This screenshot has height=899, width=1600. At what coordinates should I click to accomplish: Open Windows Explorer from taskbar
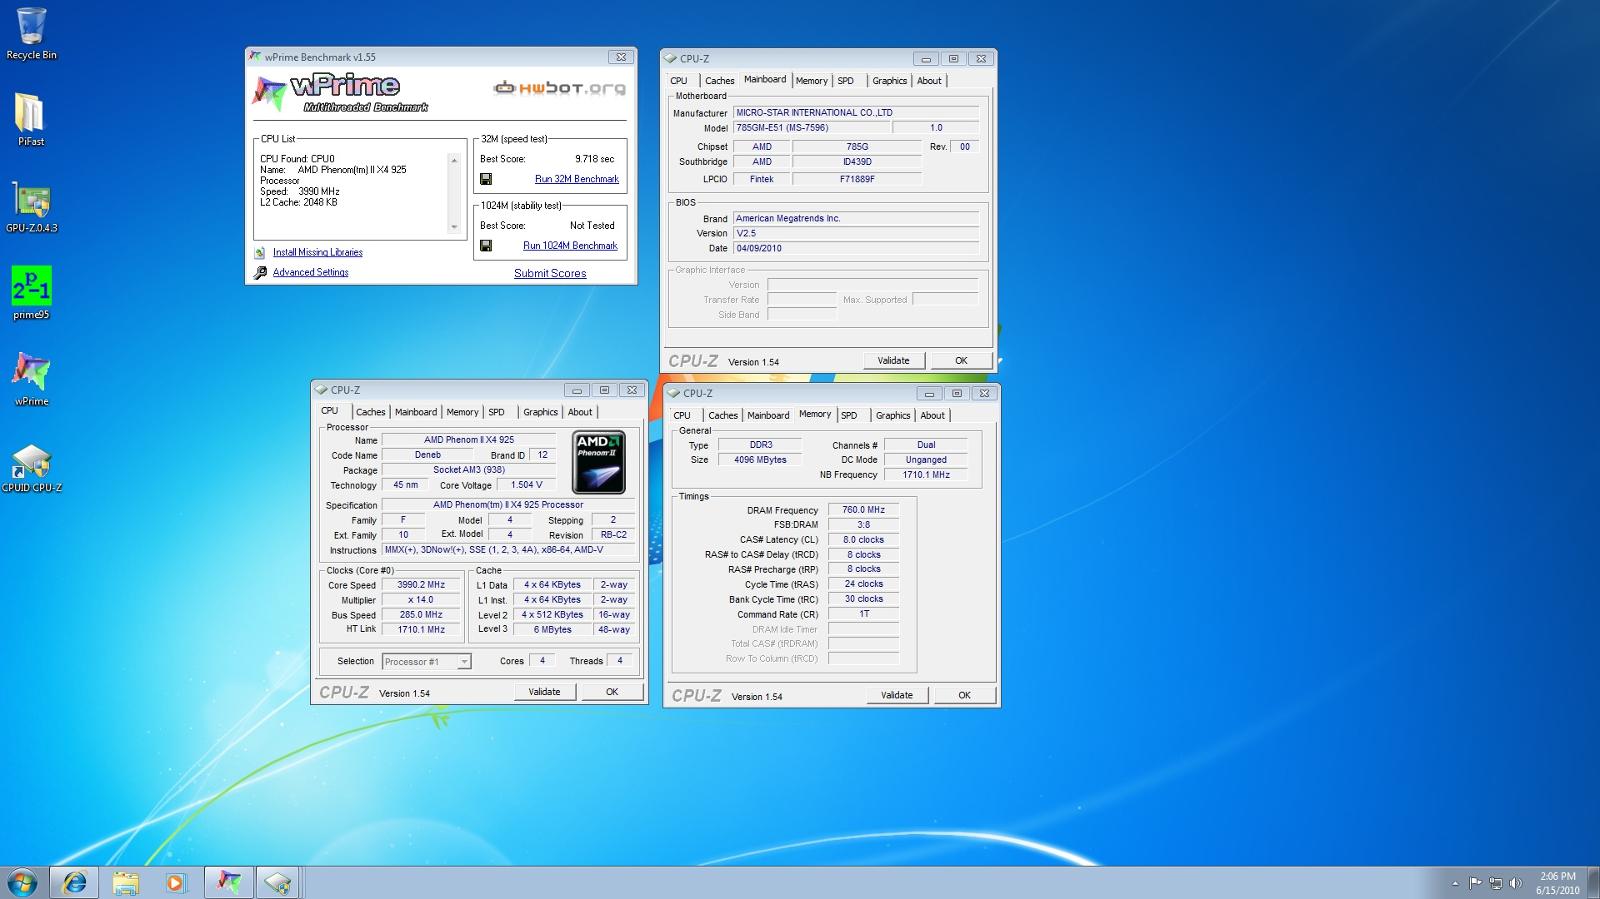[x=125, y=882]
